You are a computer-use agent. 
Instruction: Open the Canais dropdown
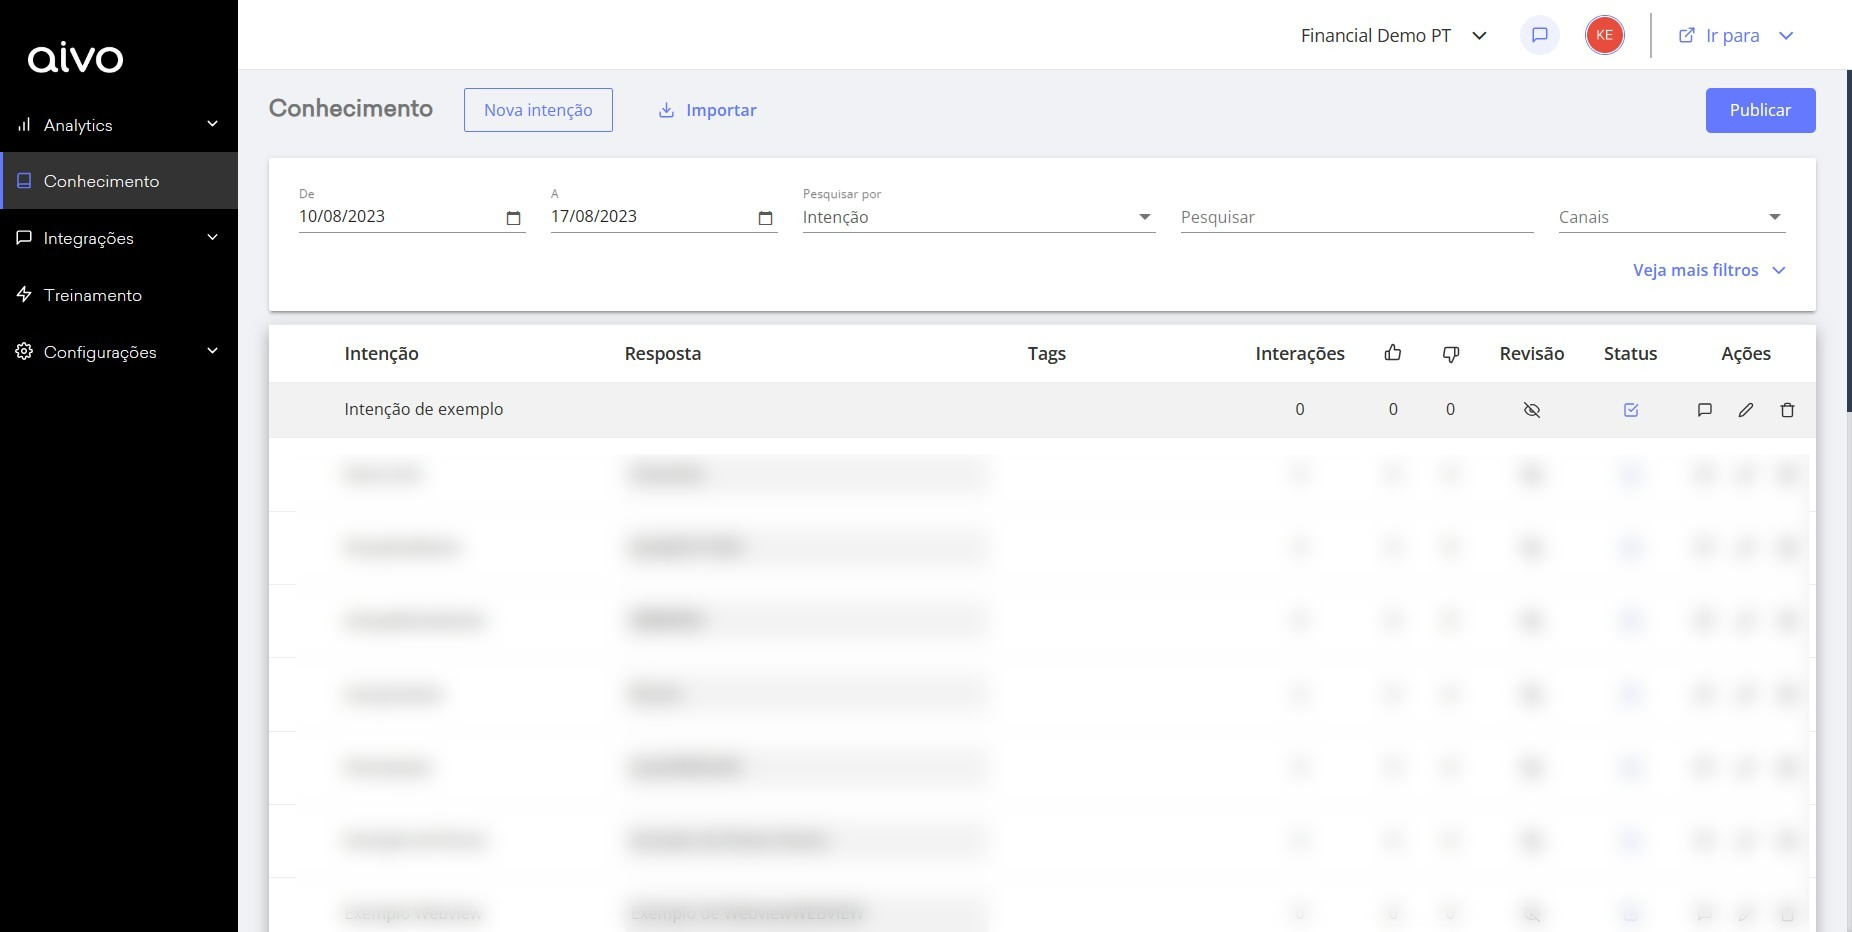point(1670,217)
